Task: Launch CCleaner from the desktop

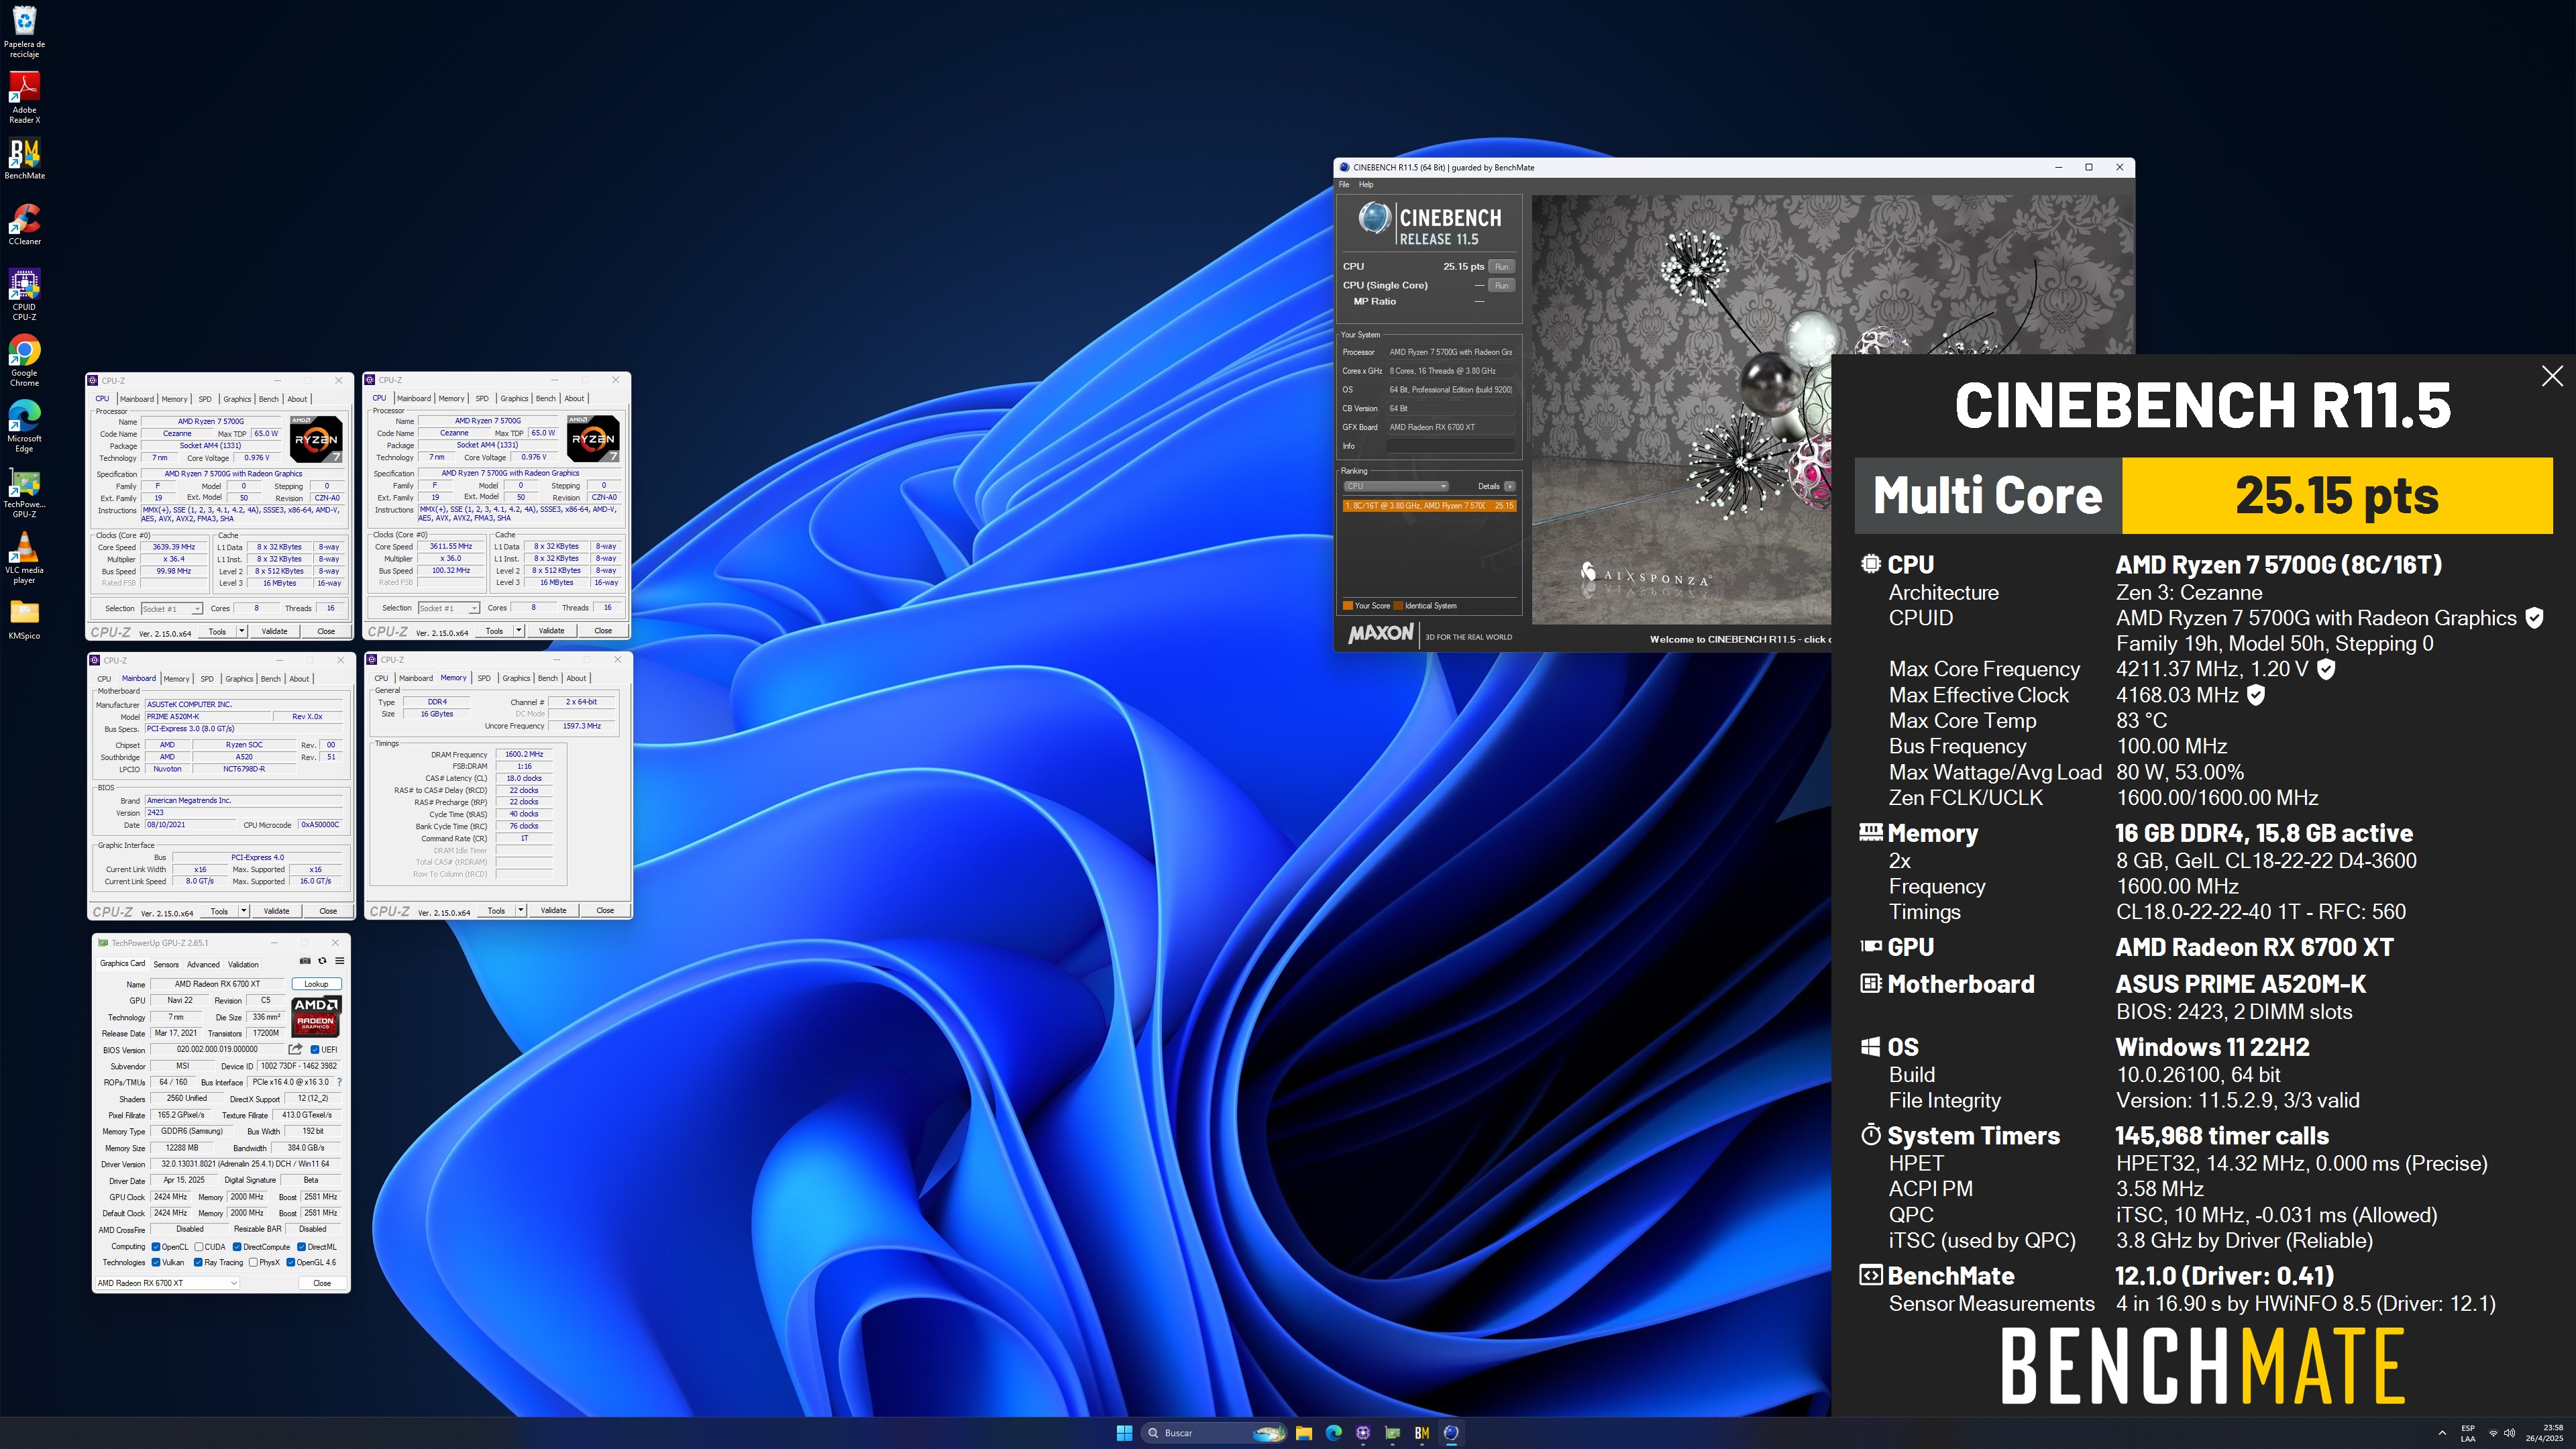Action: tap(24, 225)
